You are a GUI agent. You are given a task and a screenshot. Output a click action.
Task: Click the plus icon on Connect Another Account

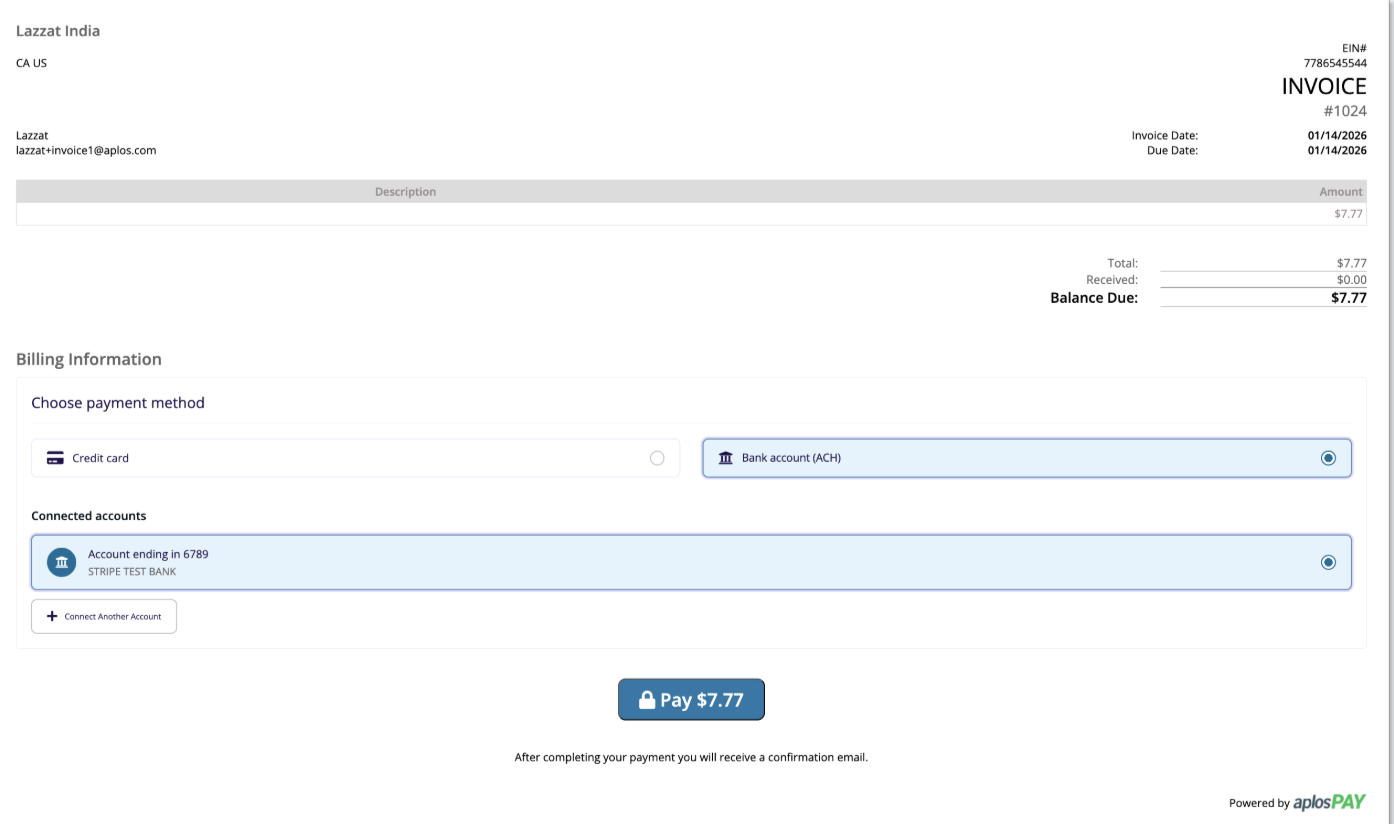click(x=52, y=617)
